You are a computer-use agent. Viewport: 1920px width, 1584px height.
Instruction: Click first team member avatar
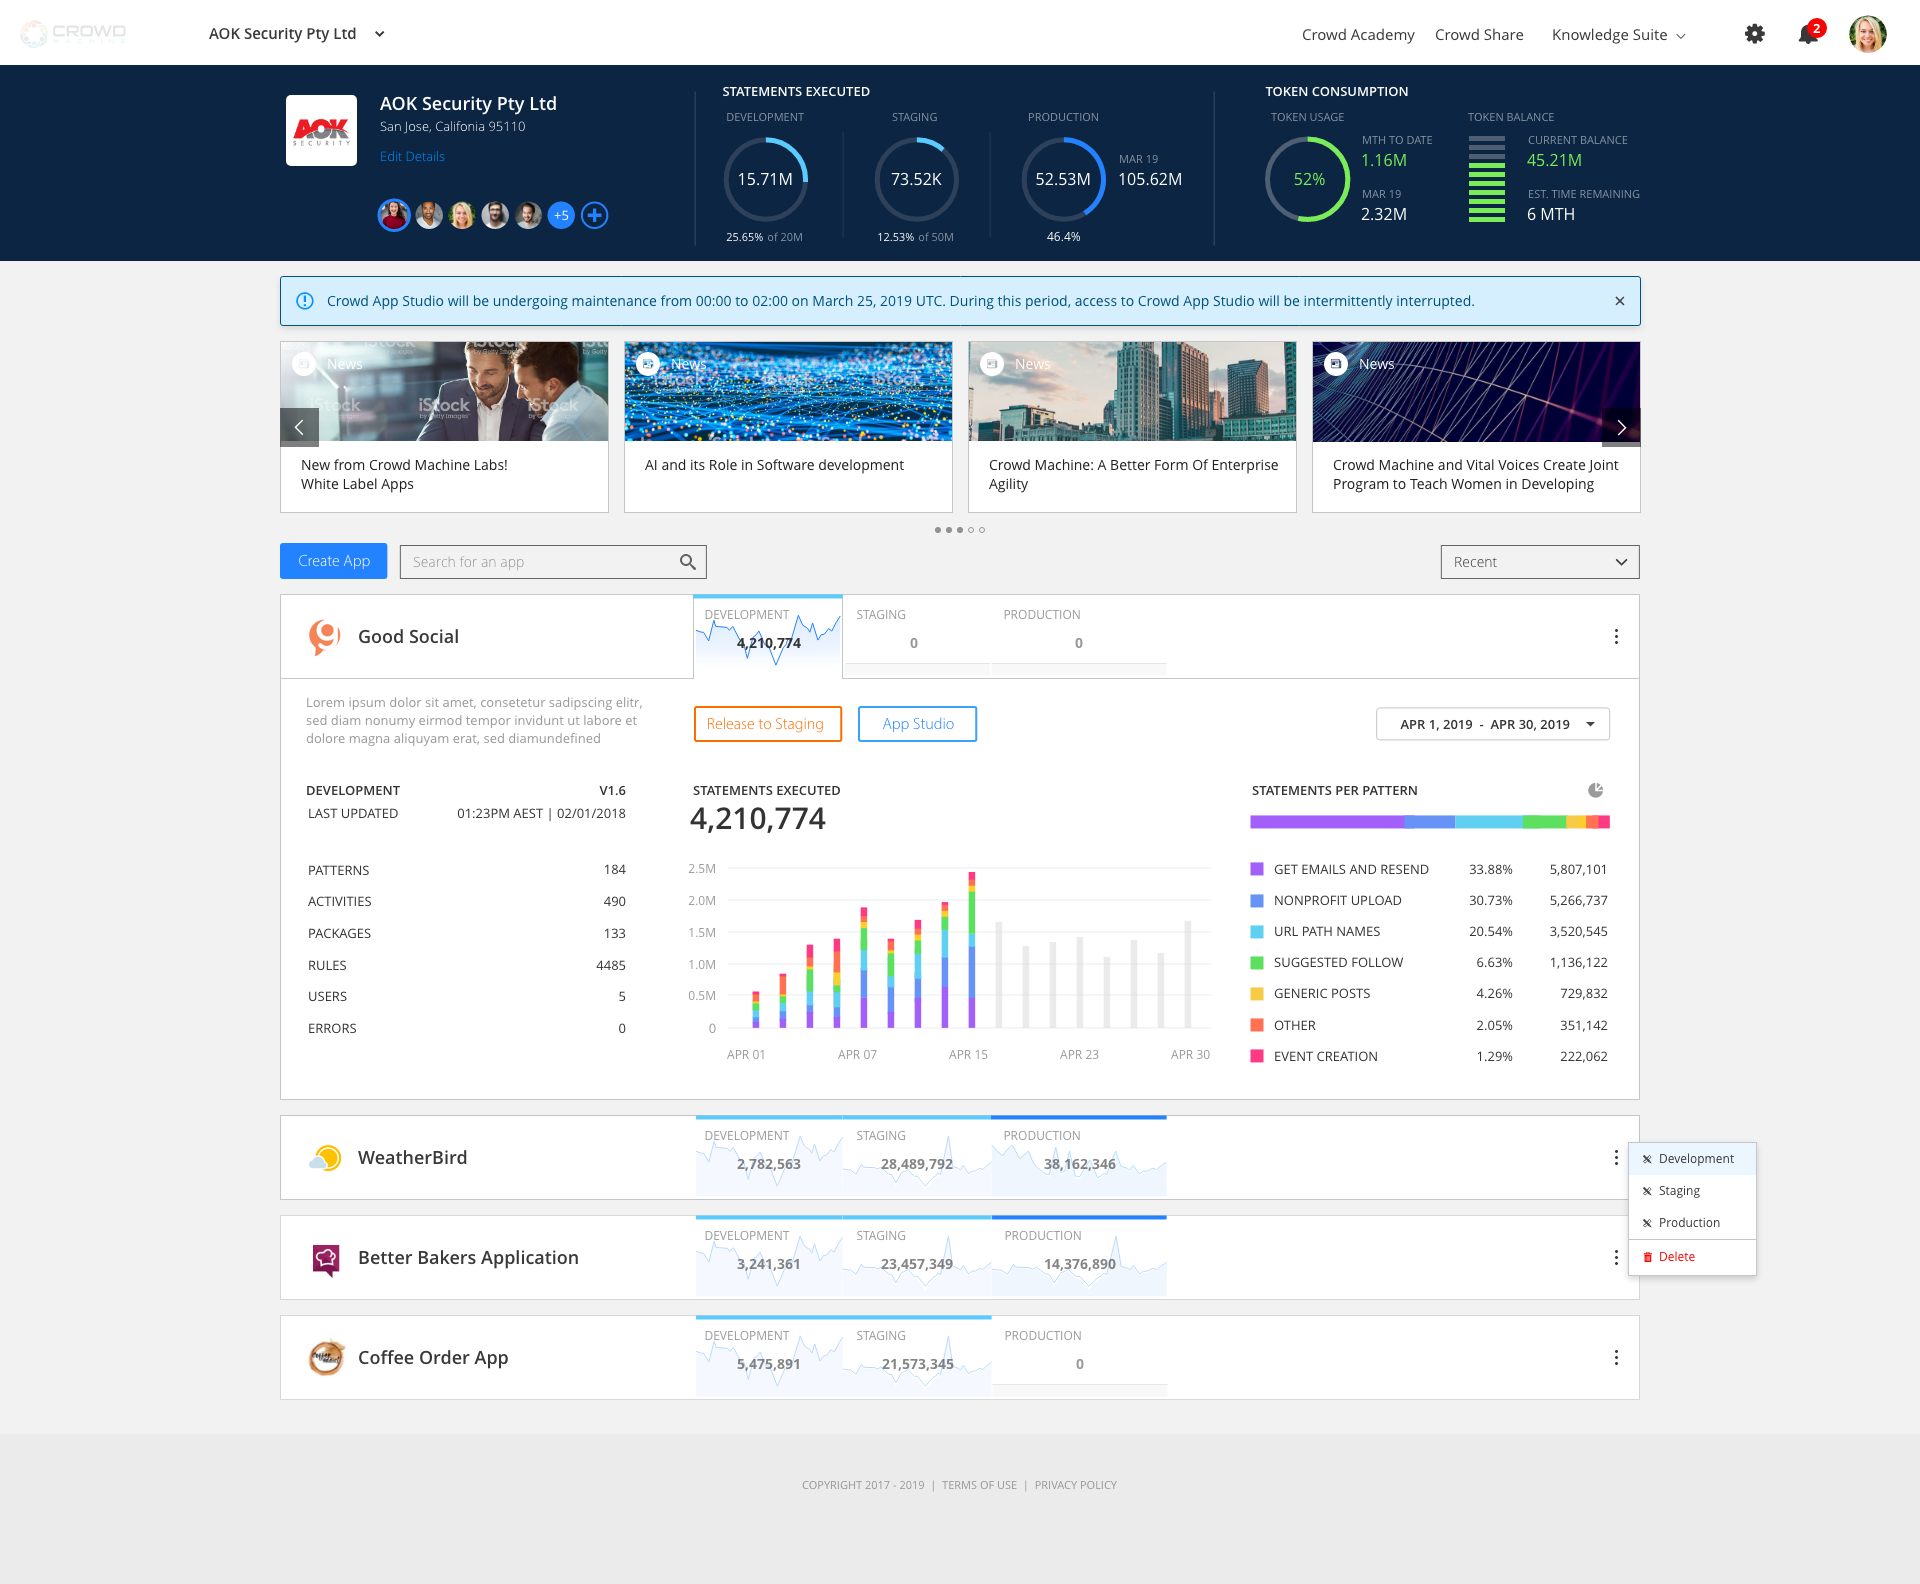(394, 215)
